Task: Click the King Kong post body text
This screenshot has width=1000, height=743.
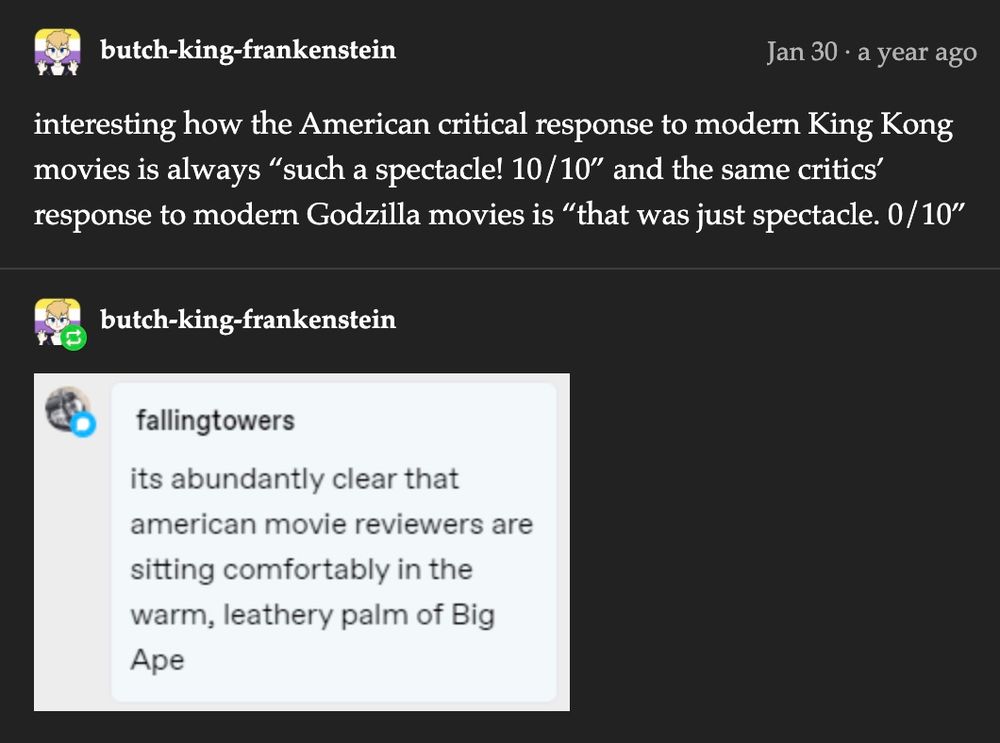Action: 500,168
